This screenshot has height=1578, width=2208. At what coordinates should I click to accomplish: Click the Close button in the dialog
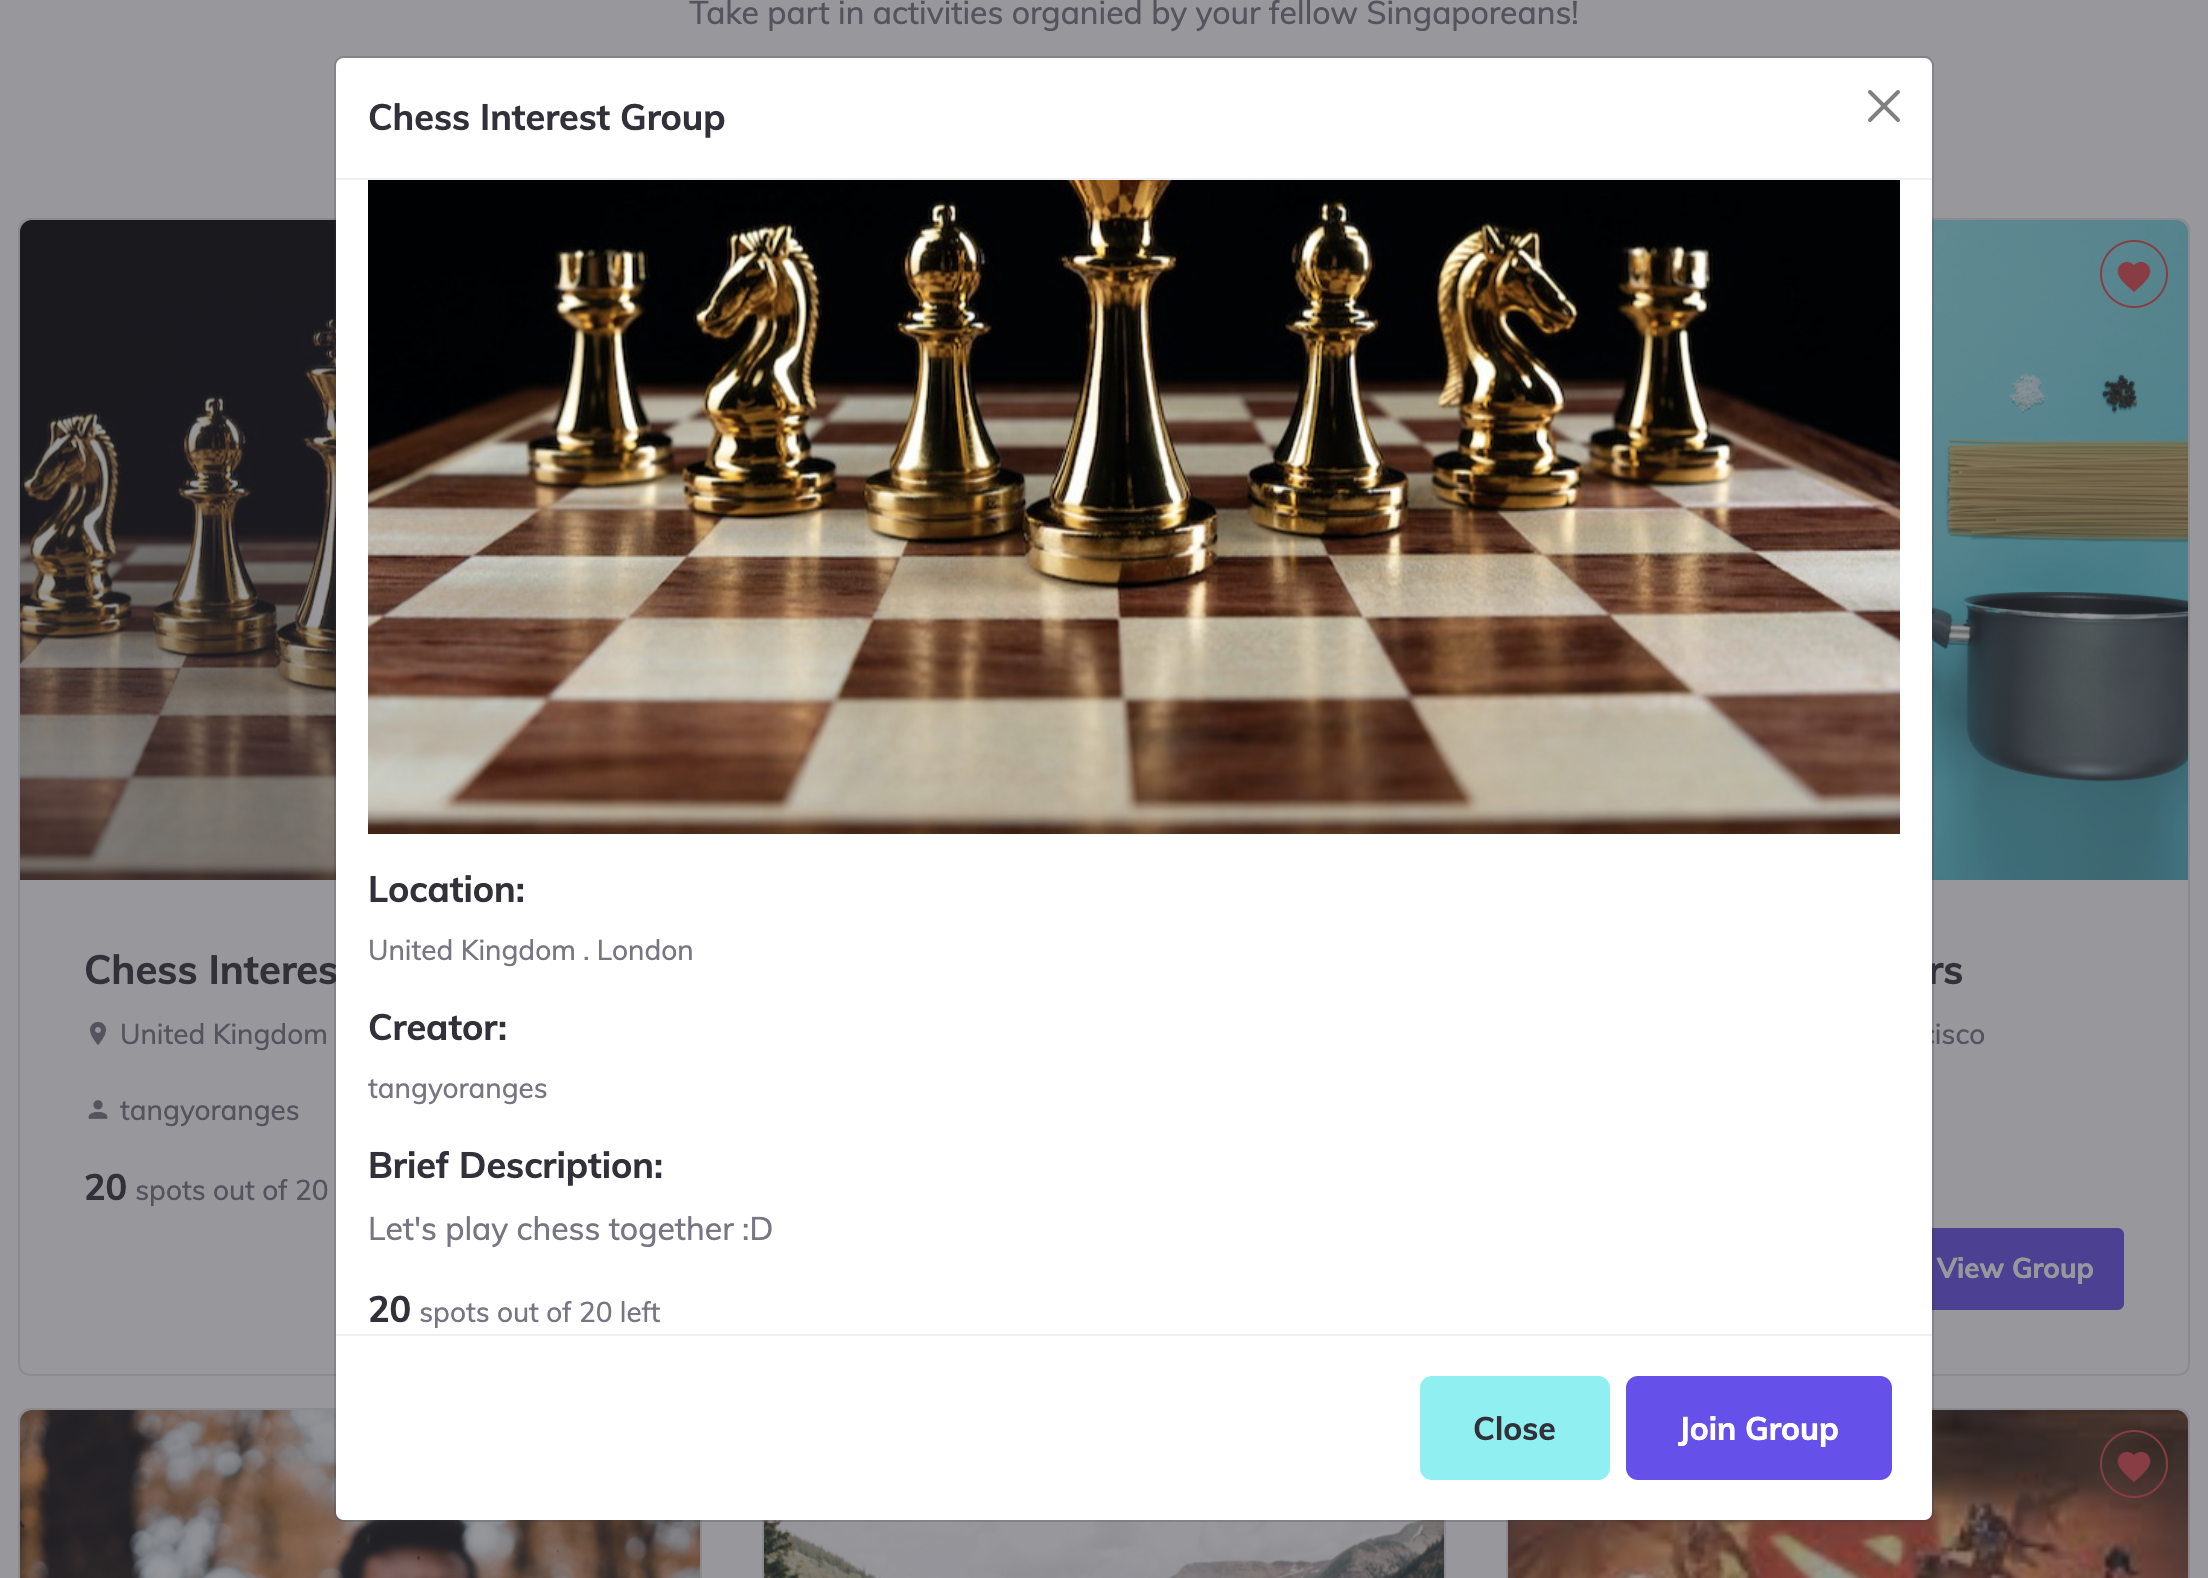[1513, 1428]
